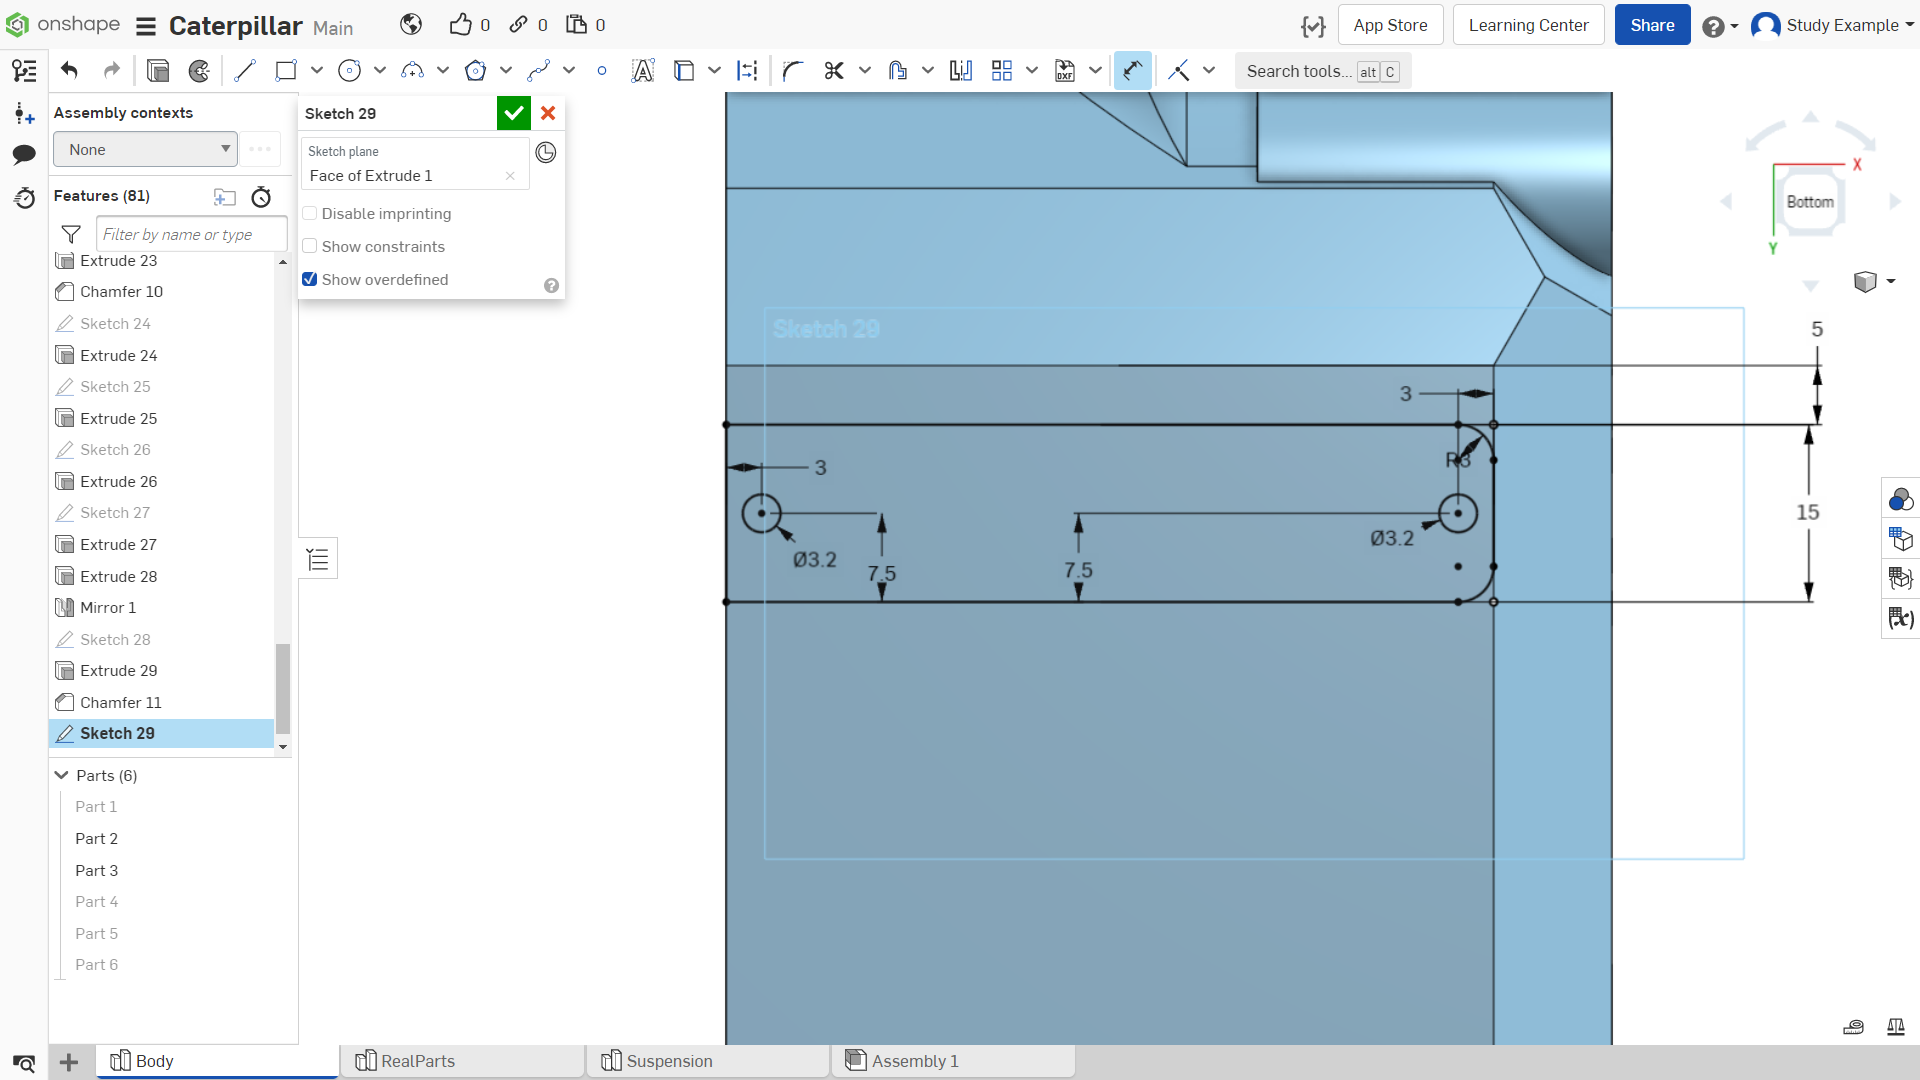The image size is (1920, 1080).
Task: Open the mass properties scale icon
Action: [x=1895, y=1027]
